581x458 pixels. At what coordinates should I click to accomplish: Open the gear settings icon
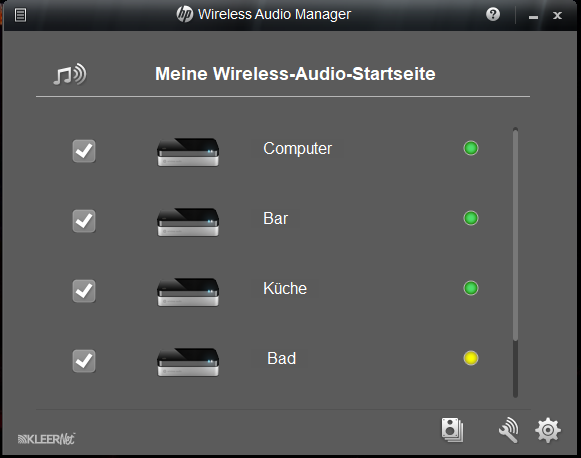point(548,430)
